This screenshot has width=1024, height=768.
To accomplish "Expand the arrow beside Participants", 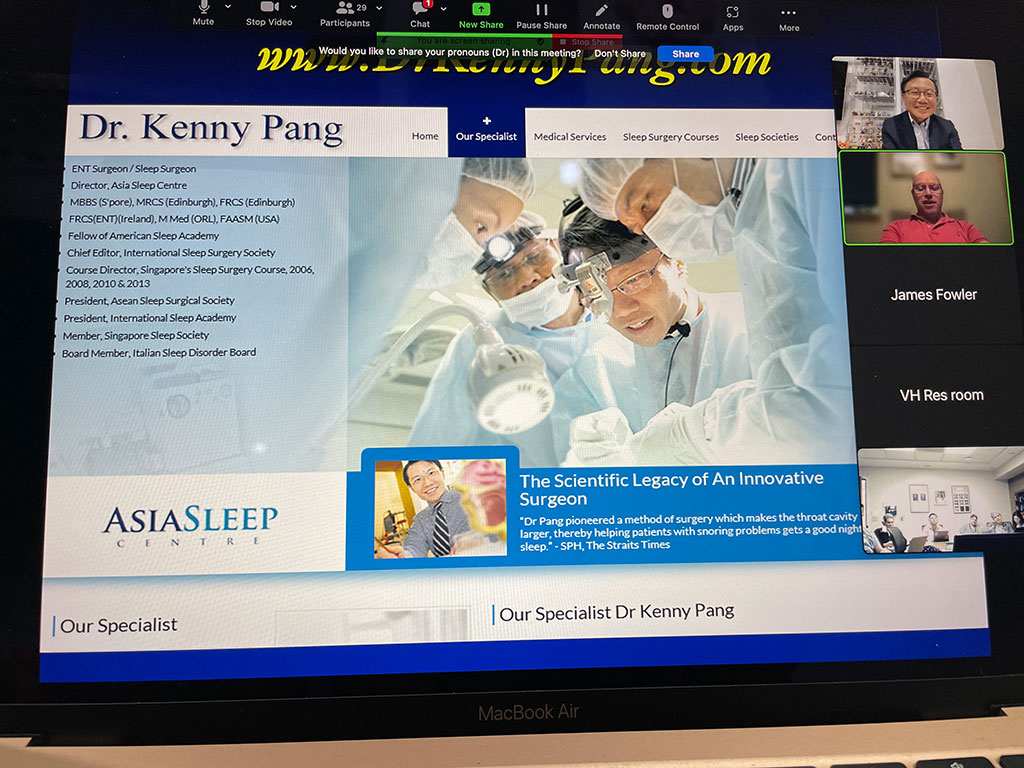I will tap(379, 8).
